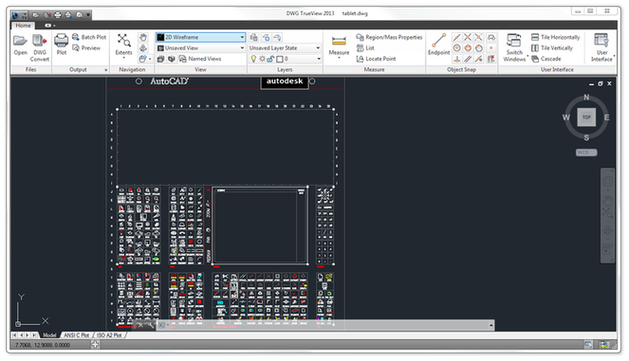Click the Batch Plot button

point(89,37)
